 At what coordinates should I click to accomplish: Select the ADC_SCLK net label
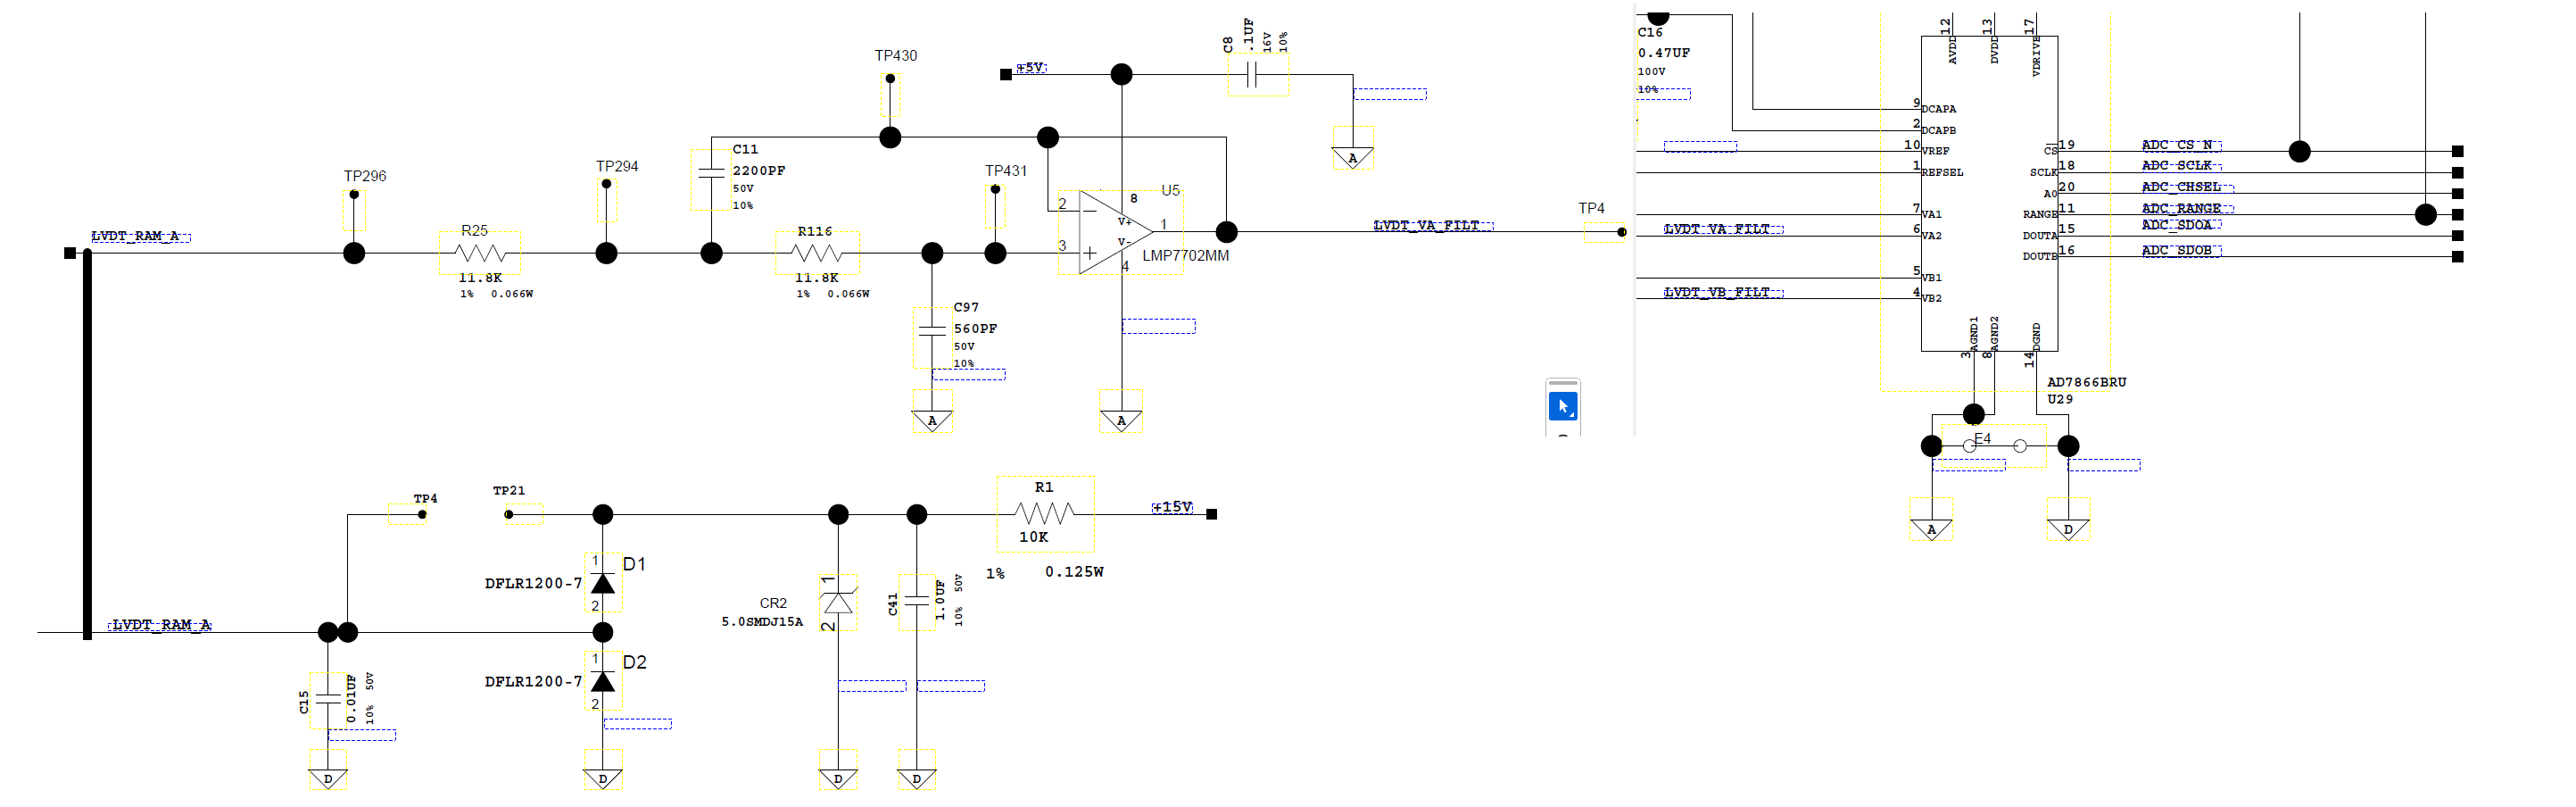pyautogui.click(x=2180, y=165)
